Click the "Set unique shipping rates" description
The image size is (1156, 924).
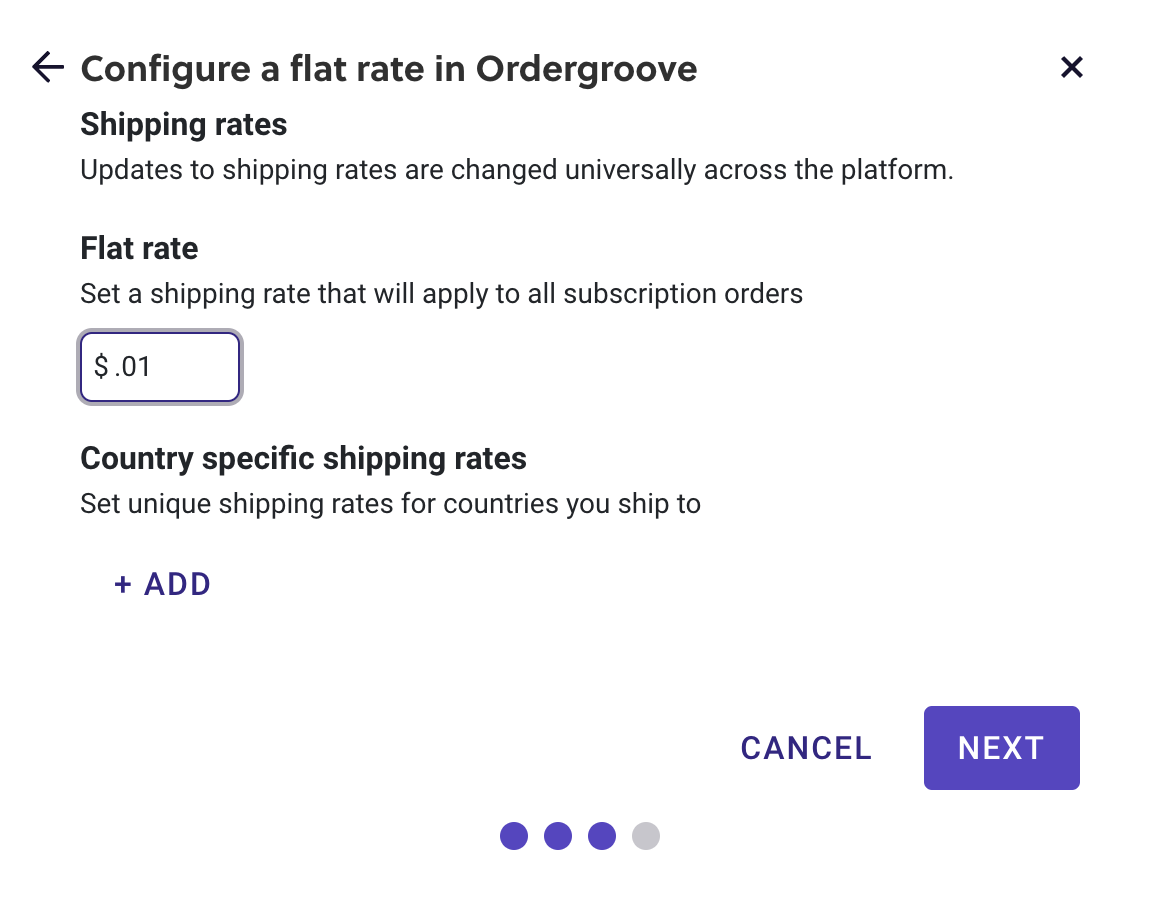pyautogui.click(x=390, y=503)
